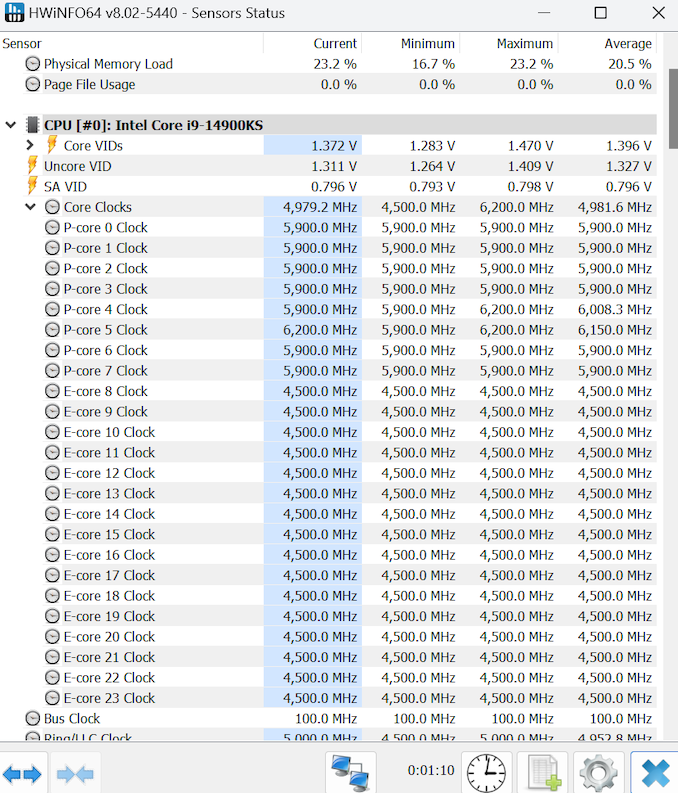Click the clock reset timer icon

pos(486,773)
